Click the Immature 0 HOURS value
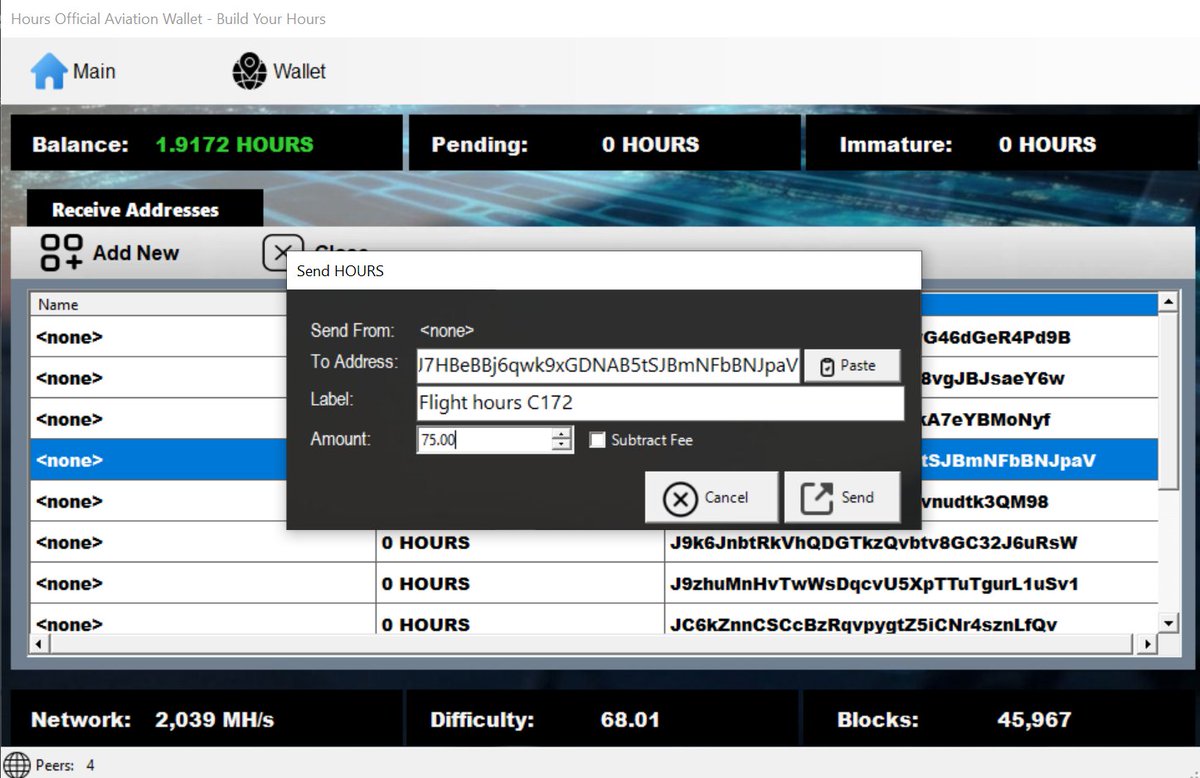 coord(1047,144)
